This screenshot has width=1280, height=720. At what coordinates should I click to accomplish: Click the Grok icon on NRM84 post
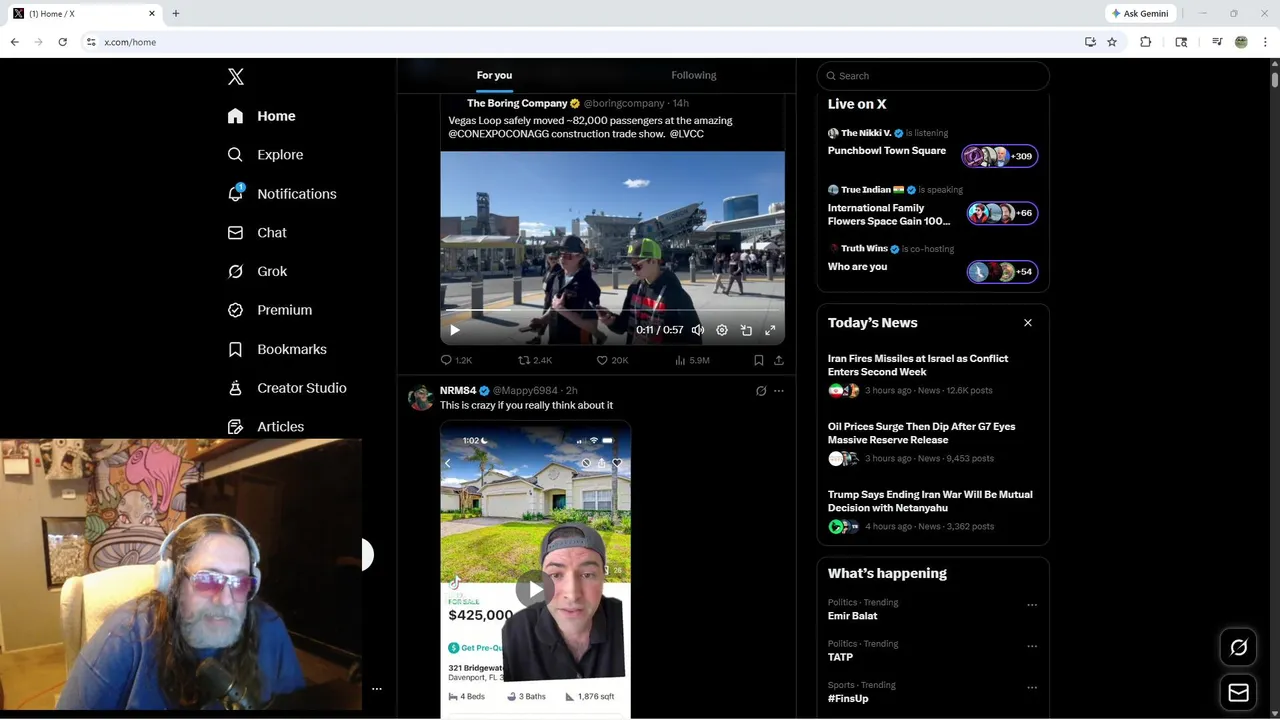(x=761, y=391)
